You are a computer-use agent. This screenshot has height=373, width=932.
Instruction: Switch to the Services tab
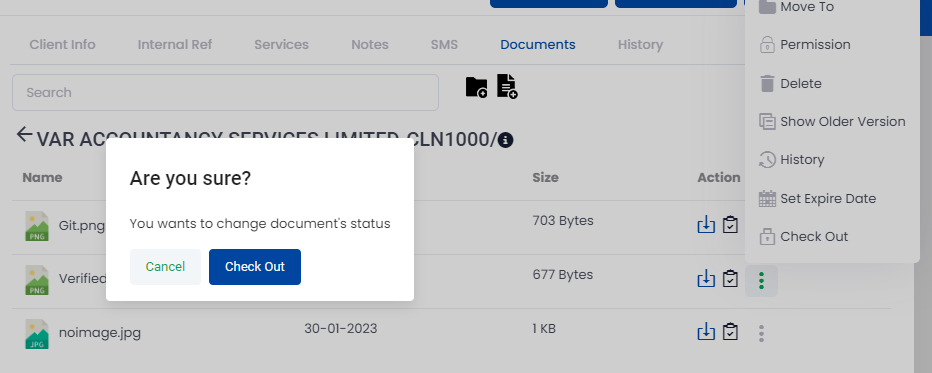click(281, 45)
